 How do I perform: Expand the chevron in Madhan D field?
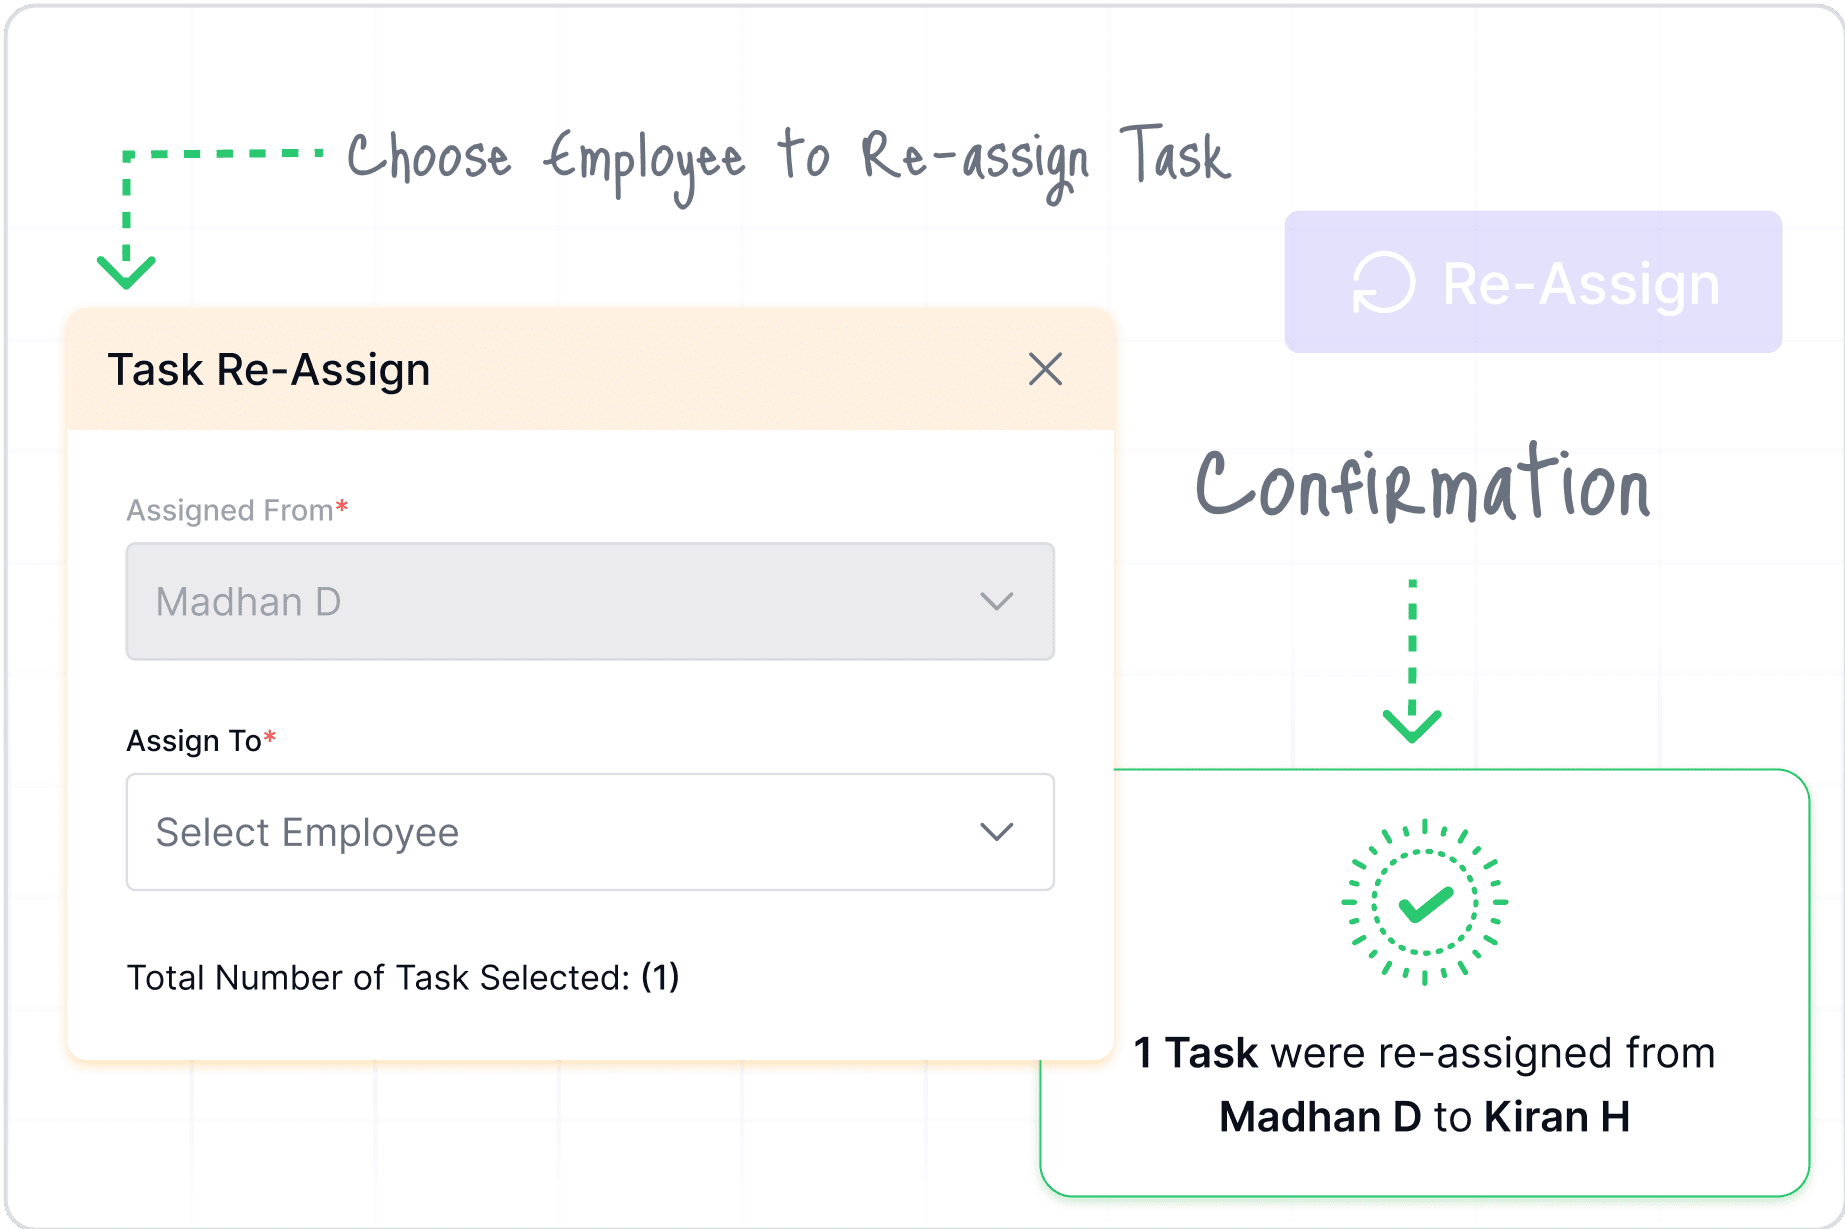(x=997, y=601)
